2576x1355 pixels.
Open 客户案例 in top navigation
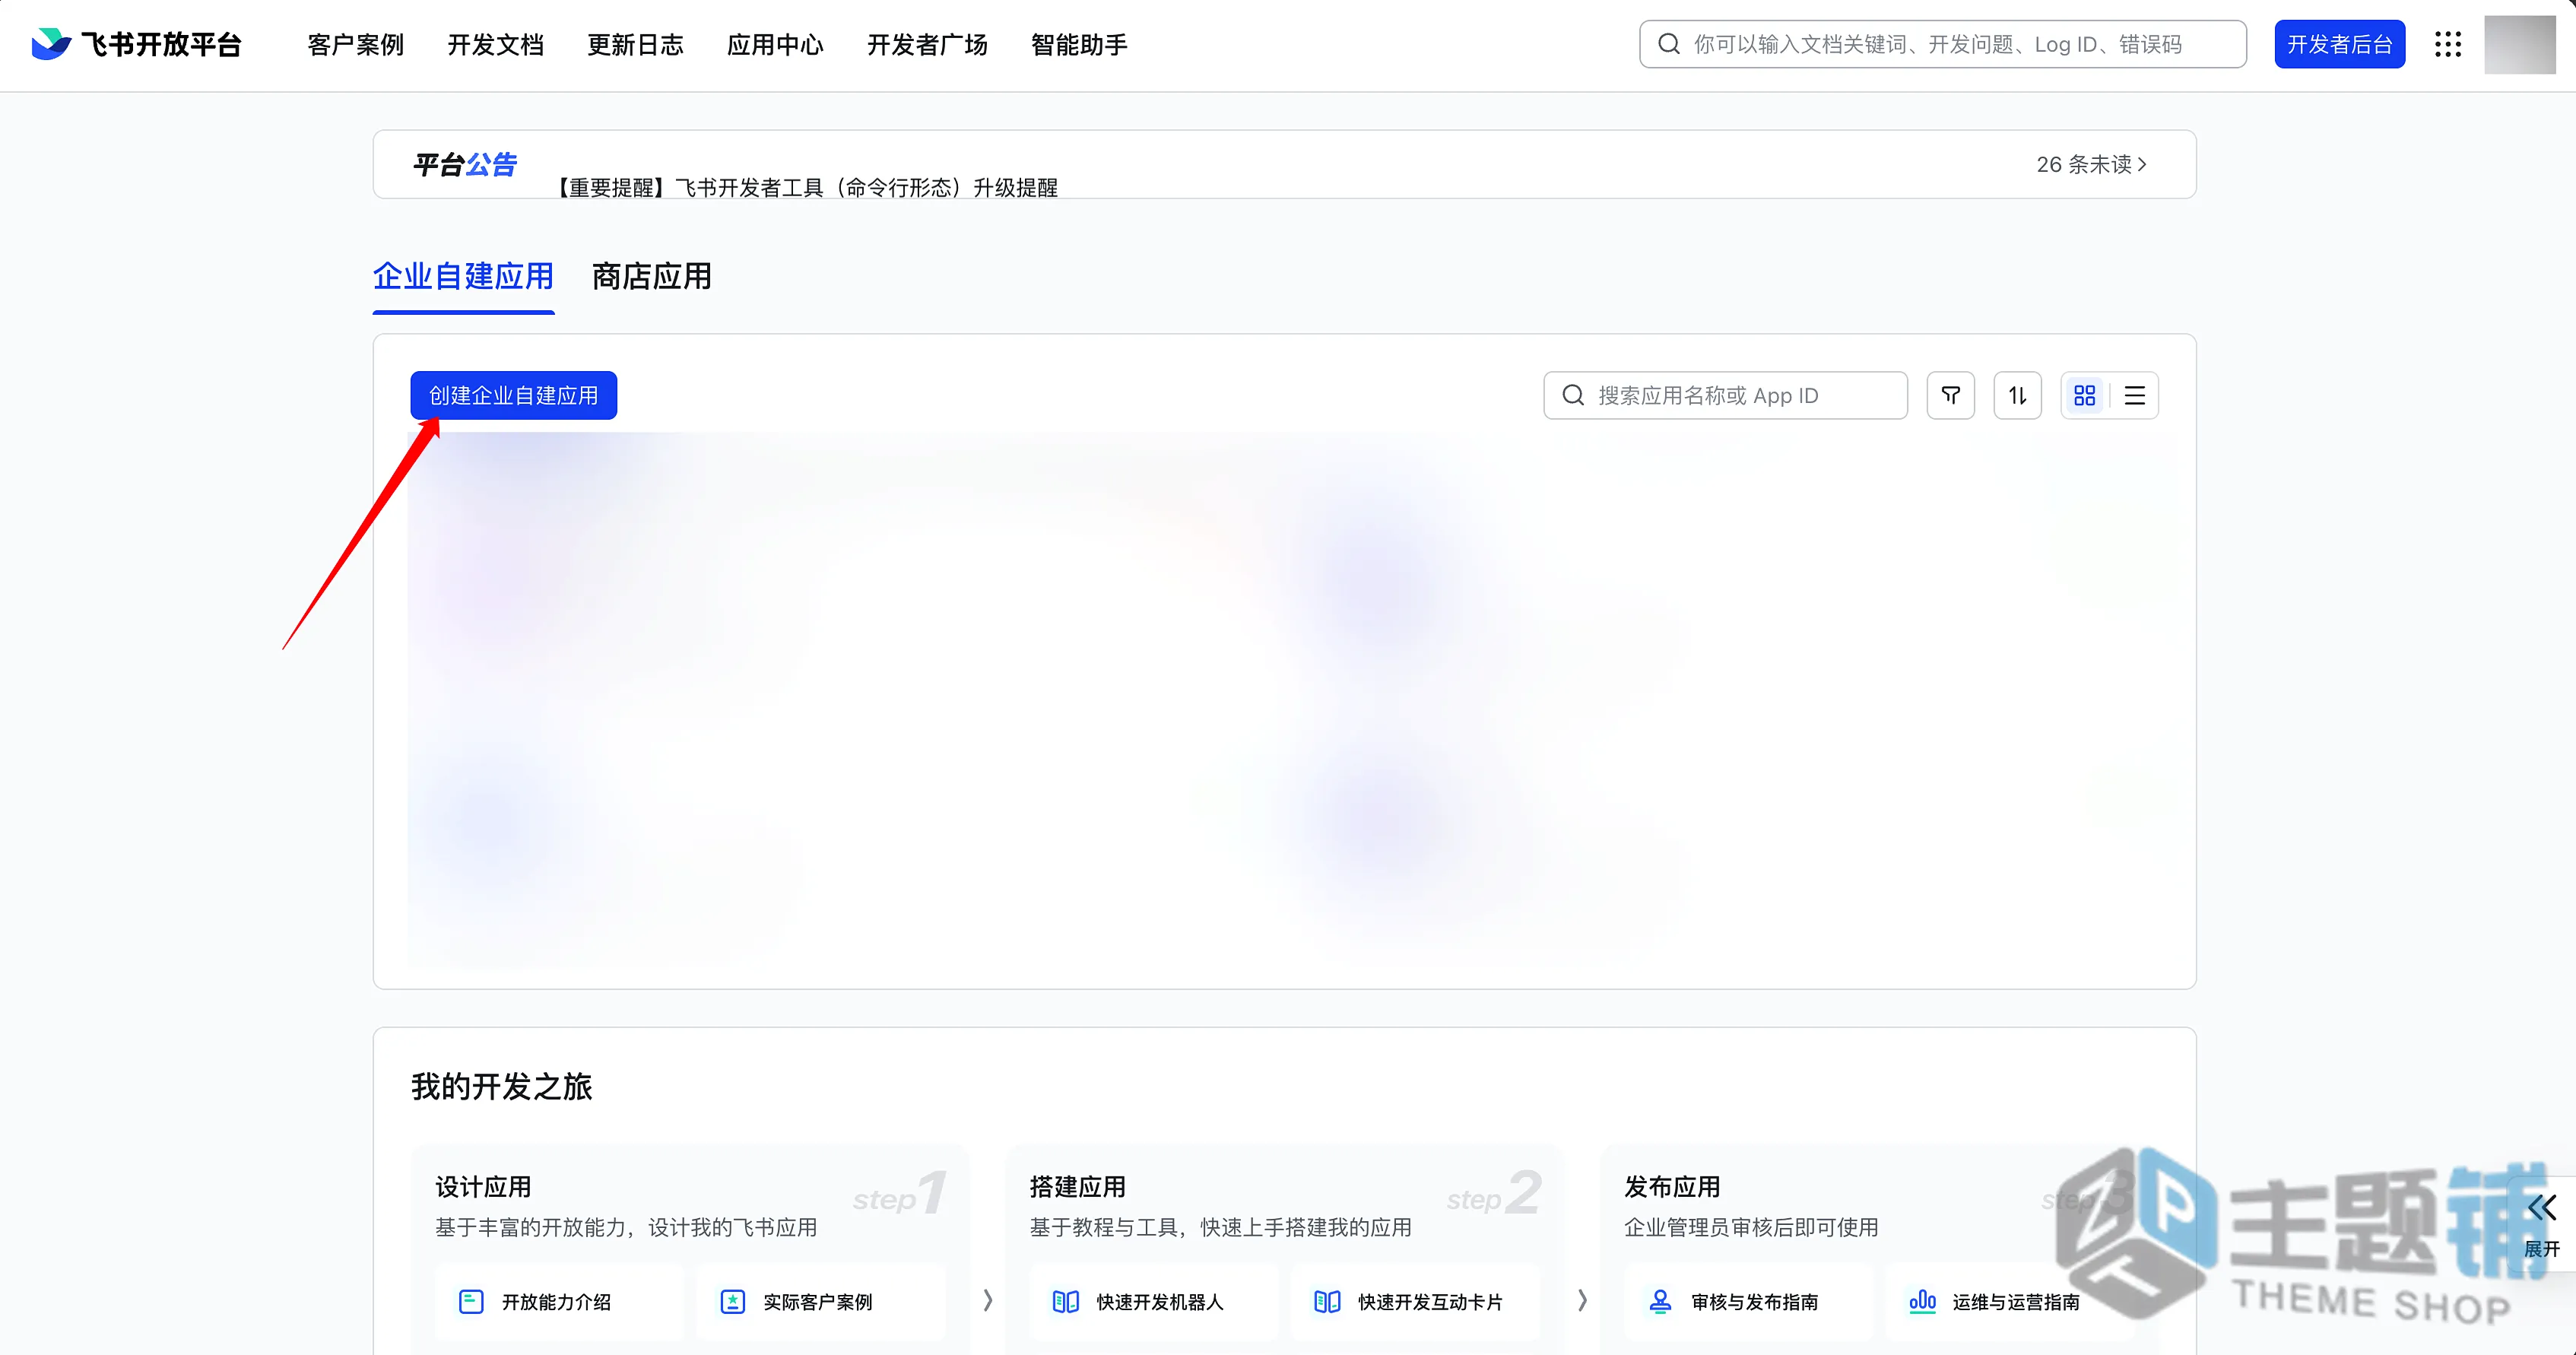(x=356, y=45)
